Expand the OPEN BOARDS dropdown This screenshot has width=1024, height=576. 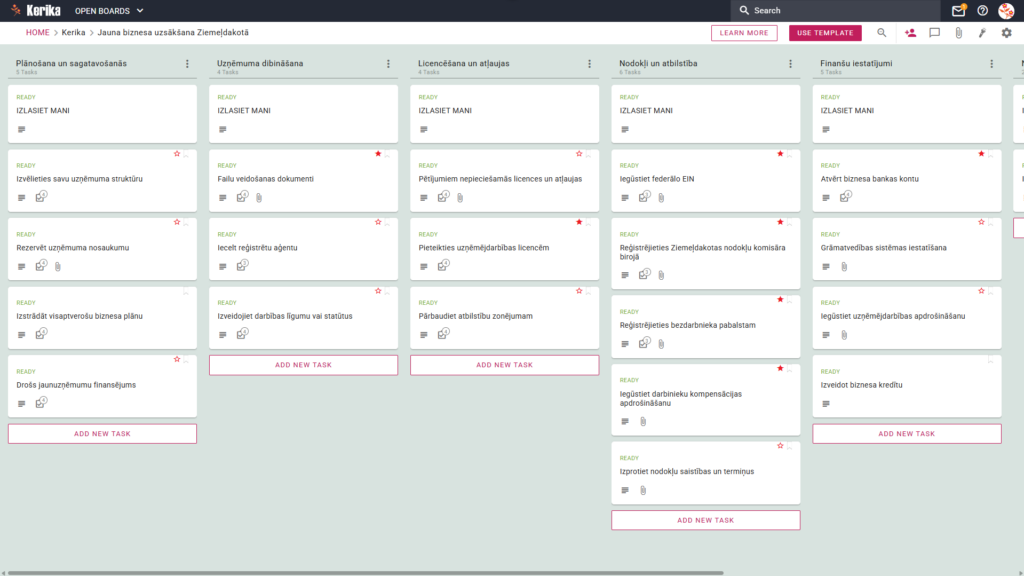[109, 10]
